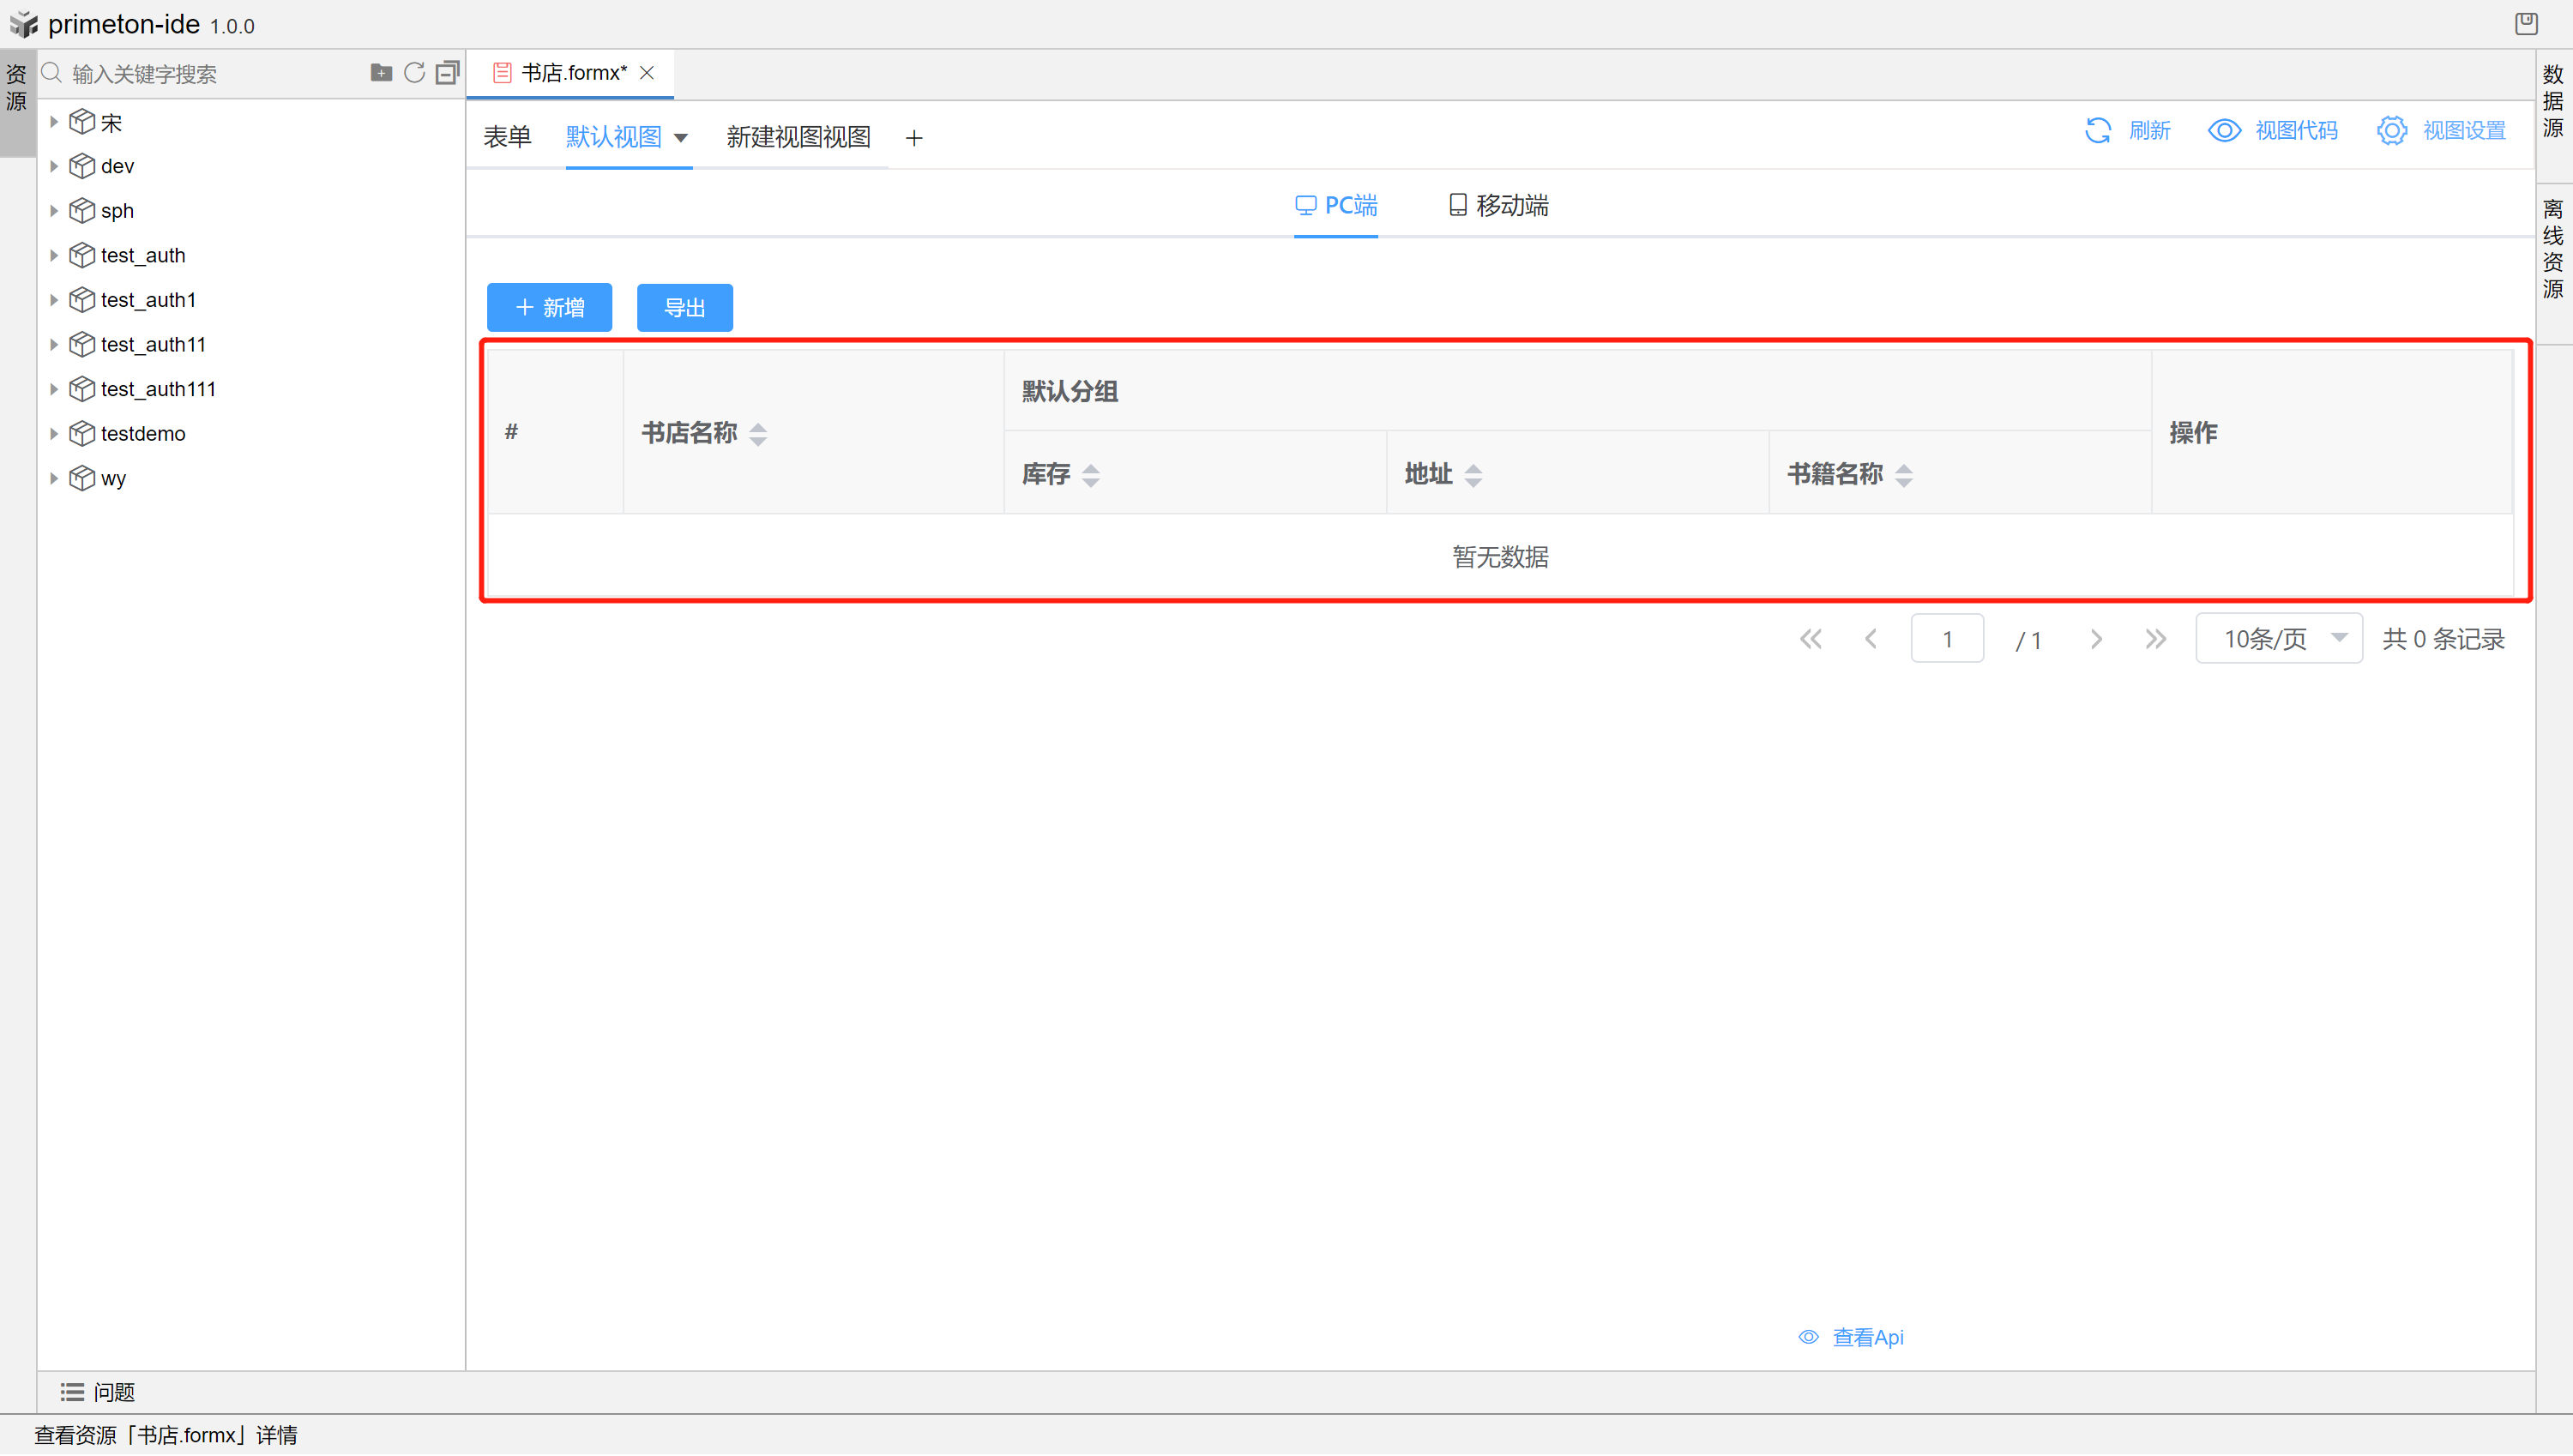Switch to the 移动端 tab

click(1498, 206)
